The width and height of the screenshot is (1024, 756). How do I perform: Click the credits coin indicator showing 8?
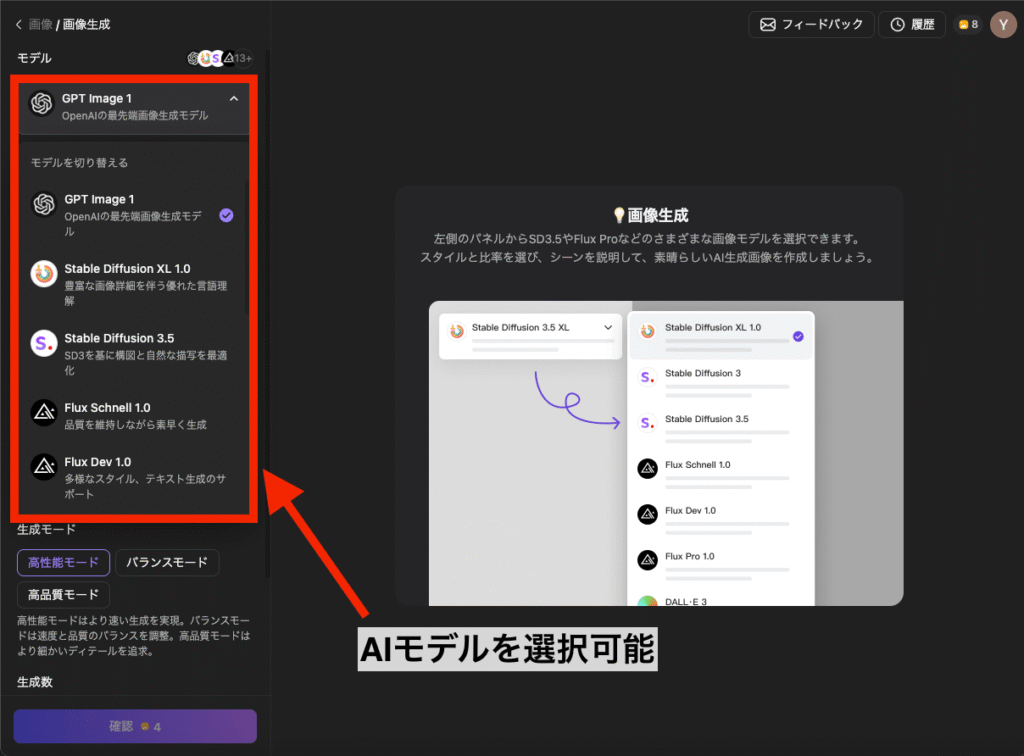pos(968,25)
